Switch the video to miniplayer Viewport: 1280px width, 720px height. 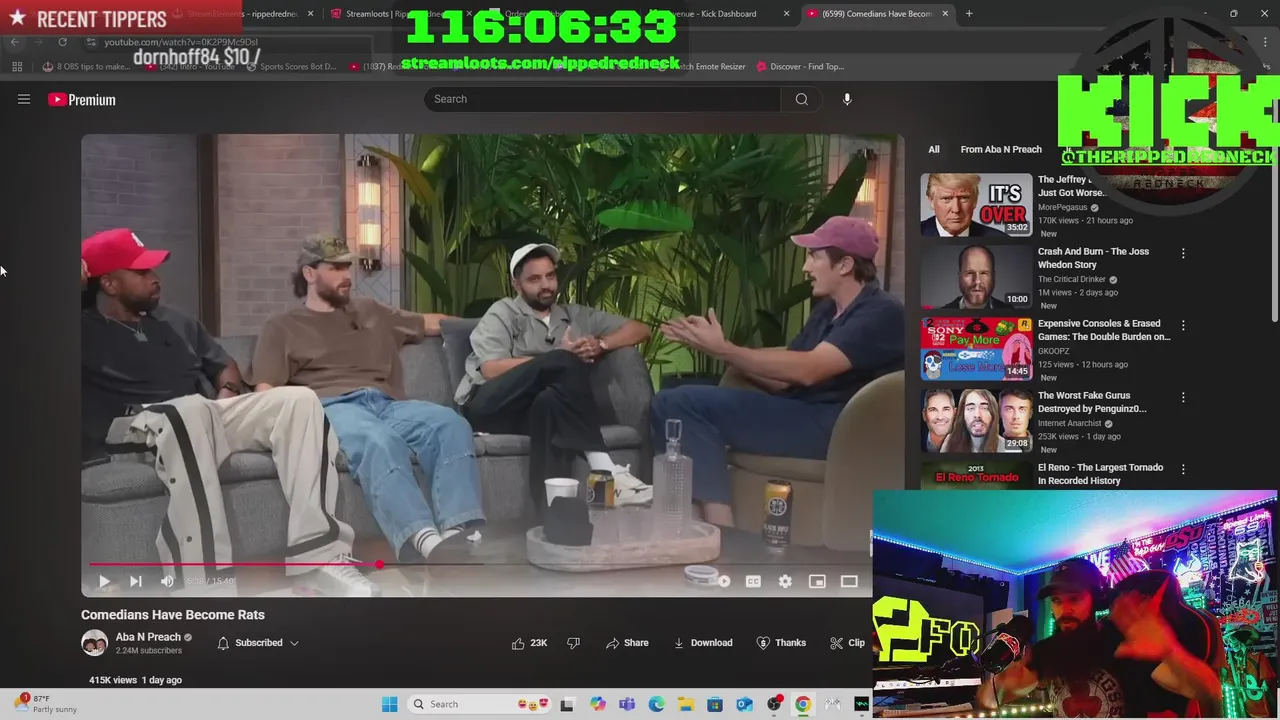[x=817, y=581]
